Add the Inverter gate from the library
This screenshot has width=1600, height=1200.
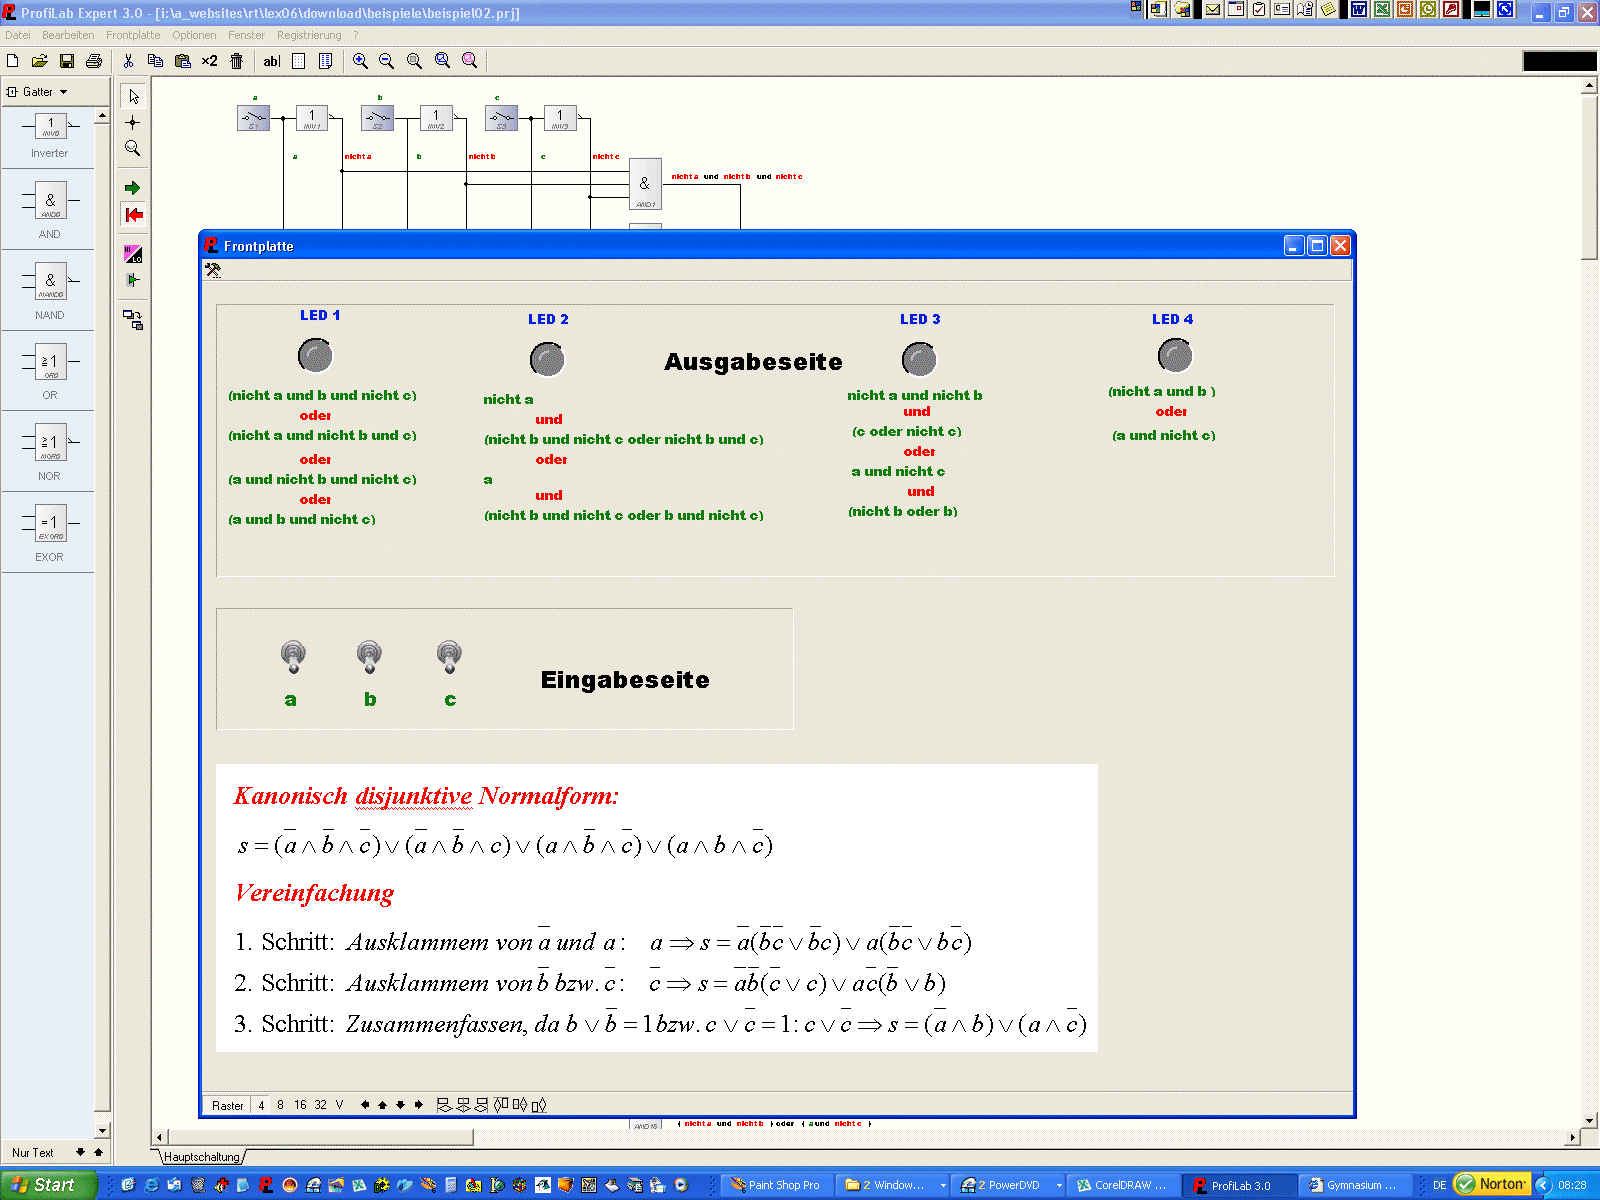(49, 137)
